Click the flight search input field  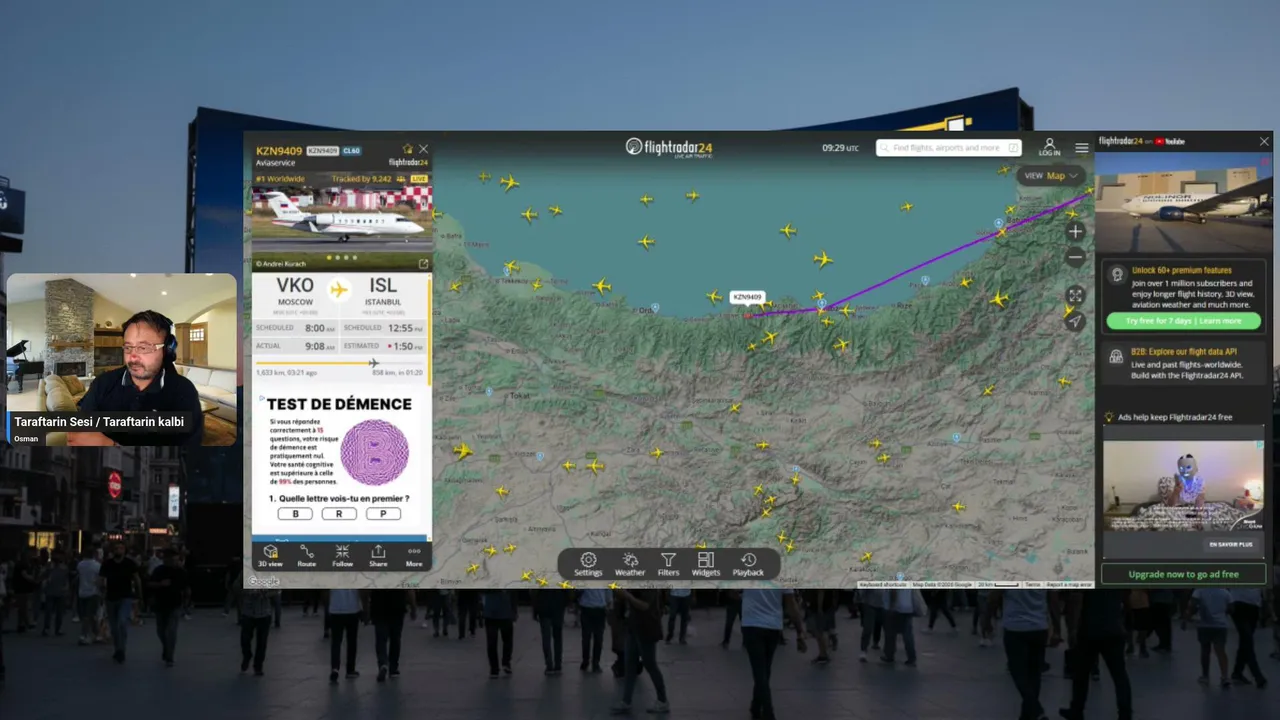[x=948, y=148]
